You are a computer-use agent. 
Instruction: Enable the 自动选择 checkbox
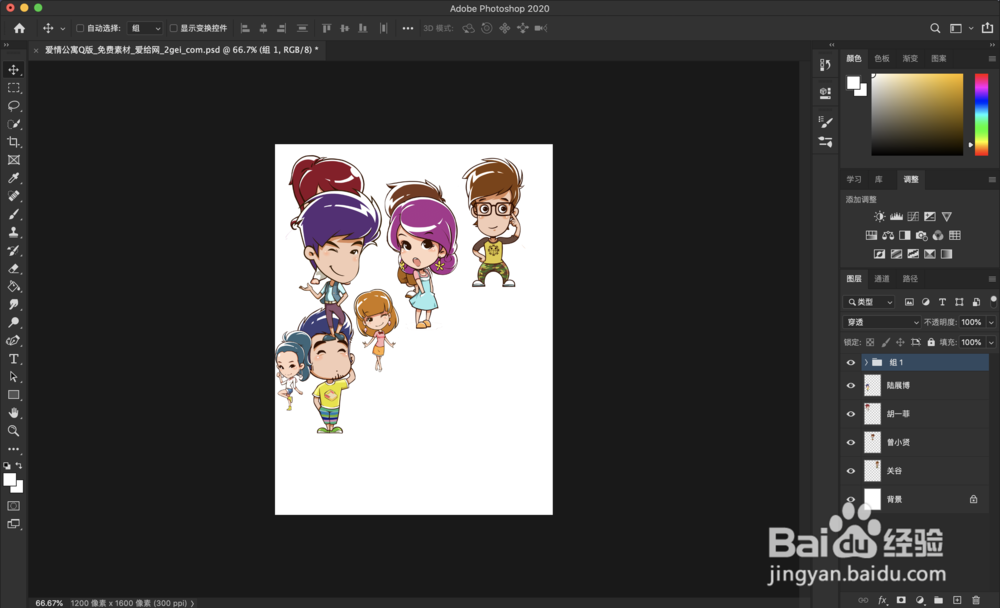coord(80,28)
